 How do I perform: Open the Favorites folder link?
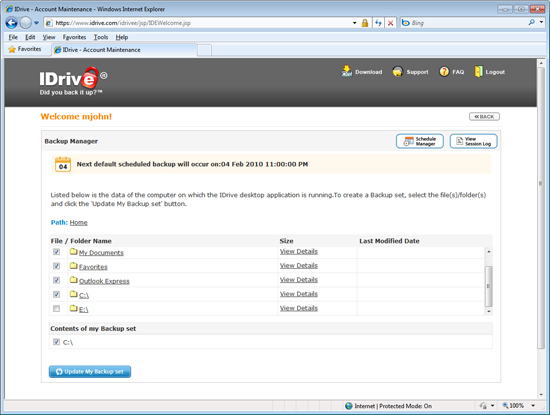coord(93,267)
